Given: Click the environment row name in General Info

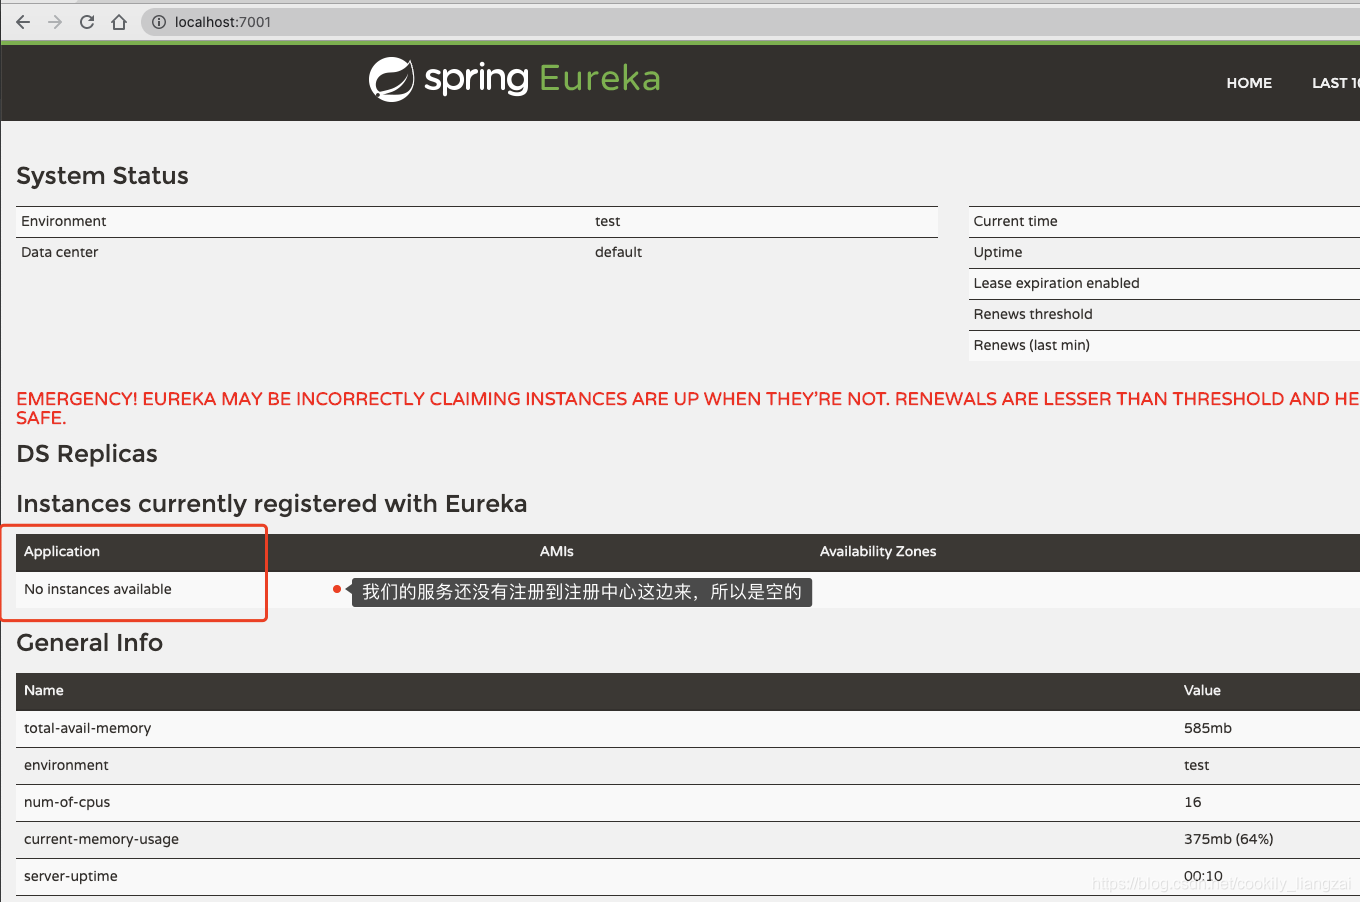Looking at the screenshot, I should [x=66, y=765].
